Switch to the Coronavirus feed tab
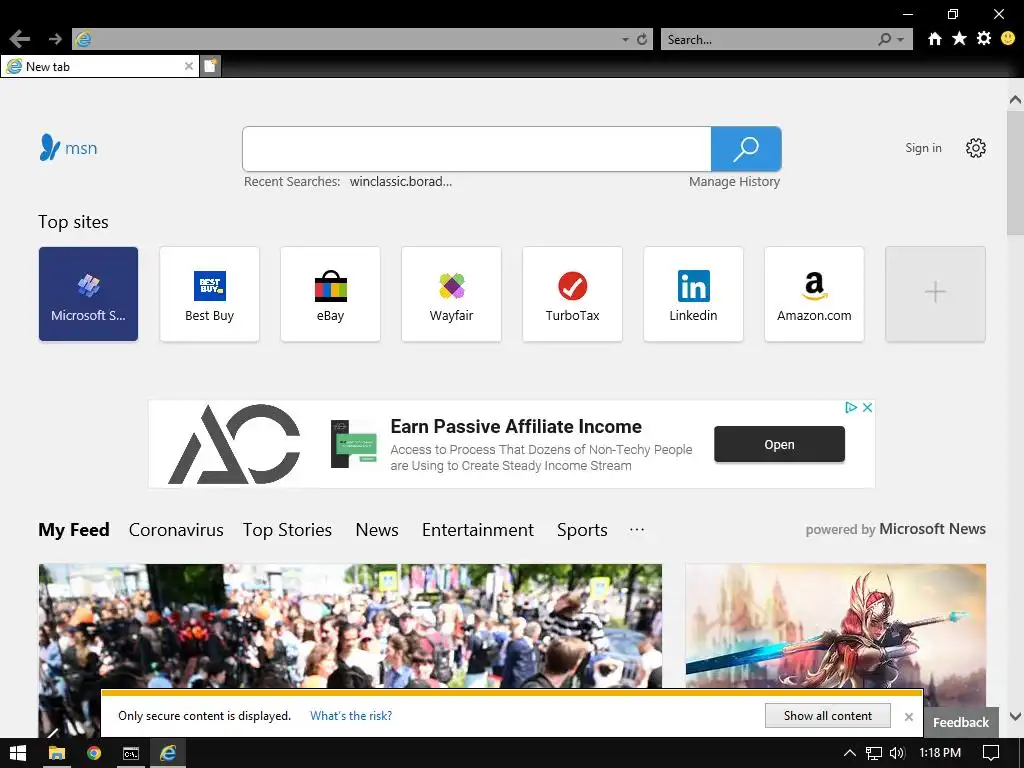Screen dimensions: 1024x768 click(176, 530)
